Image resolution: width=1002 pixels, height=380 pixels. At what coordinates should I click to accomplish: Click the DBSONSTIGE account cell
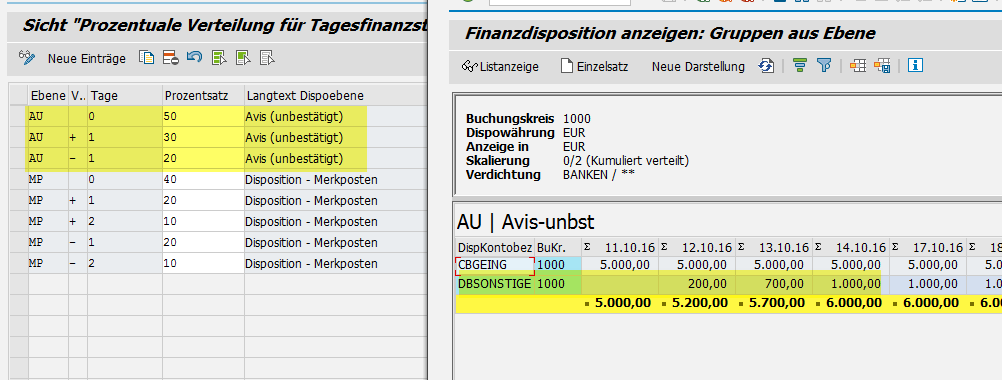[x=495, y=284]
